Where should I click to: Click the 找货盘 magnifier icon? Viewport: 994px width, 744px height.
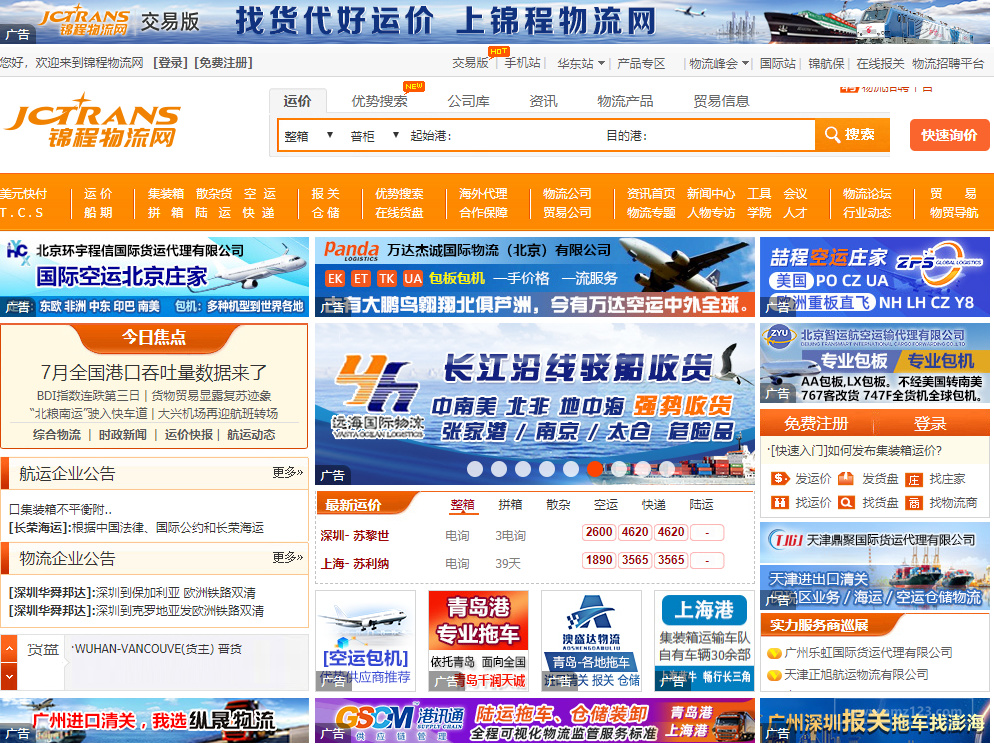pos(846,503)
